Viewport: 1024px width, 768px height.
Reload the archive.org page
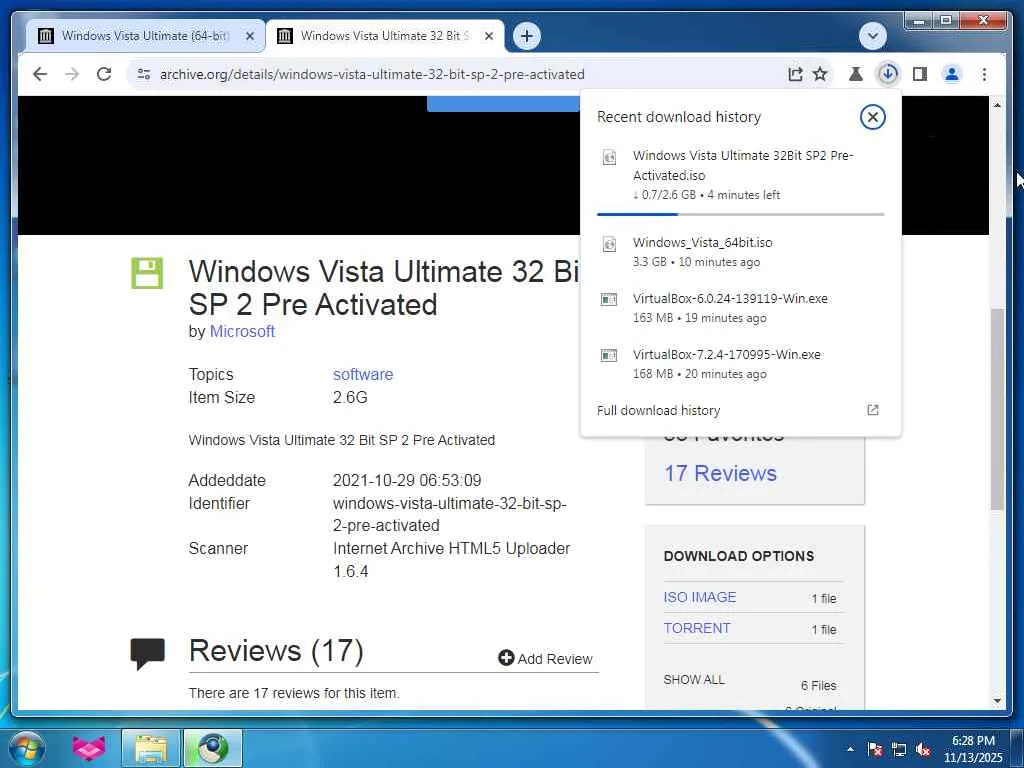104,74
